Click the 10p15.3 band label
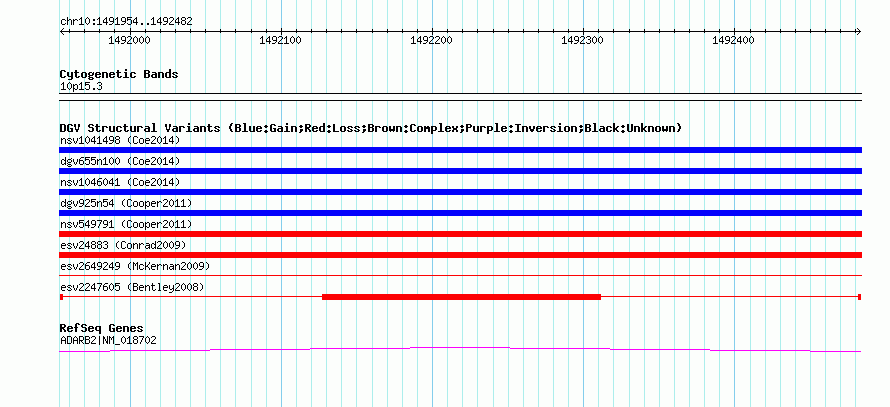This screenshot has width=890, height=407. click(81, 87)
